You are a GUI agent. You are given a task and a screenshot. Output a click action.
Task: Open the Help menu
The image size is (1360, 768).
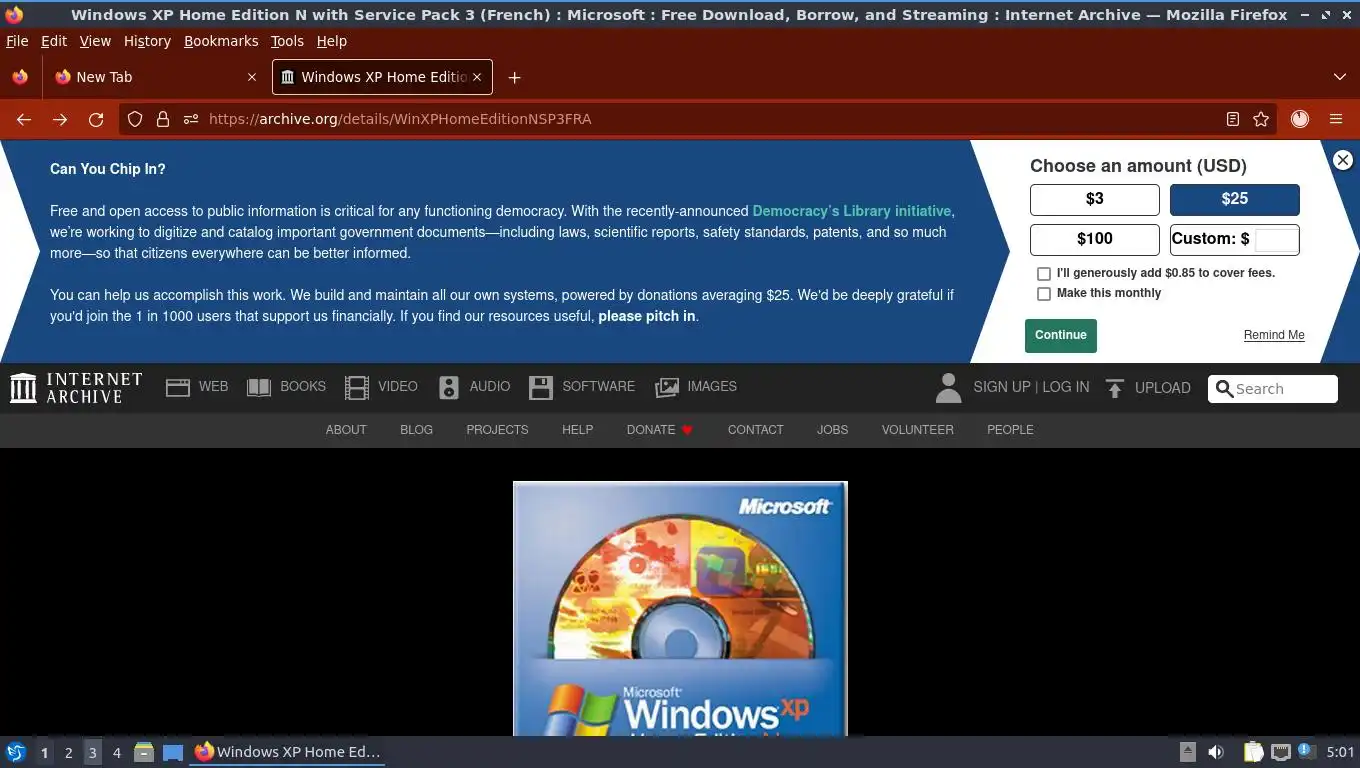[x=331, y=41]
